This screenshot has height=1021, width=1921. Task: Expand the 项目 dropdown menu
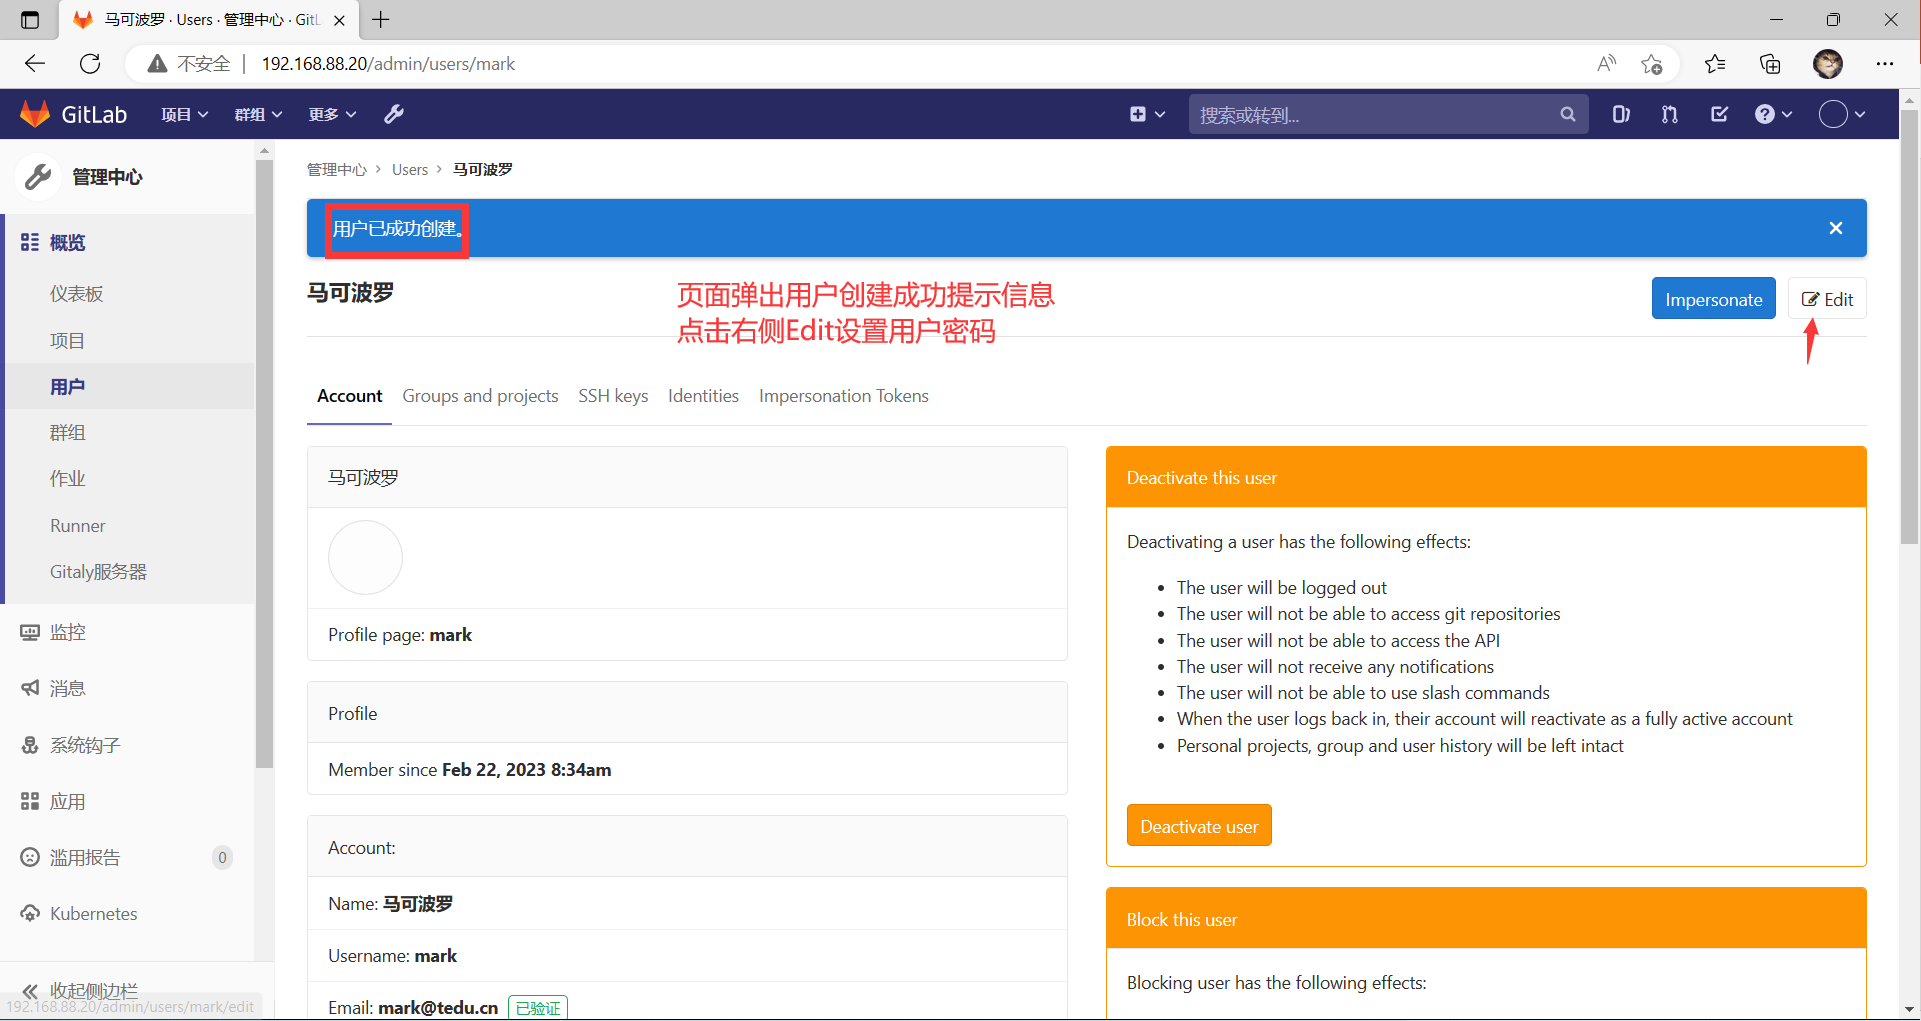coord(184,114)
